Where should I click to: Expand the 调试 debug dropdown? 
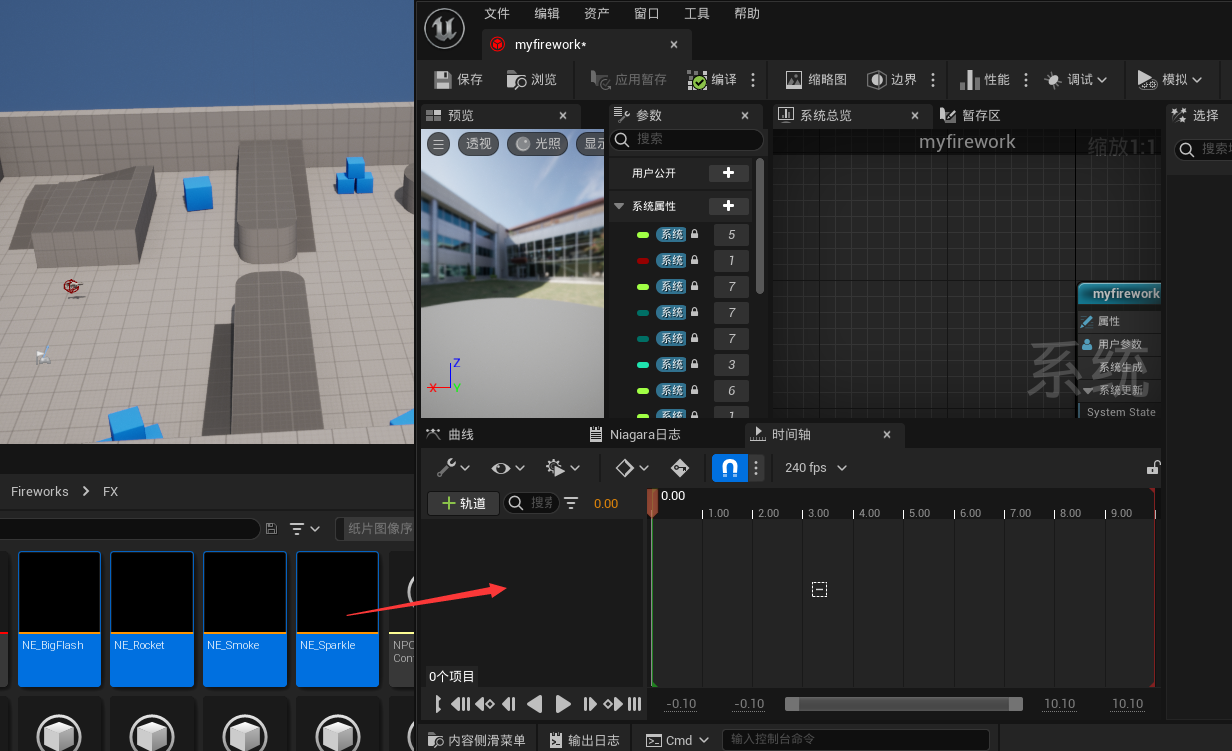1076,79
